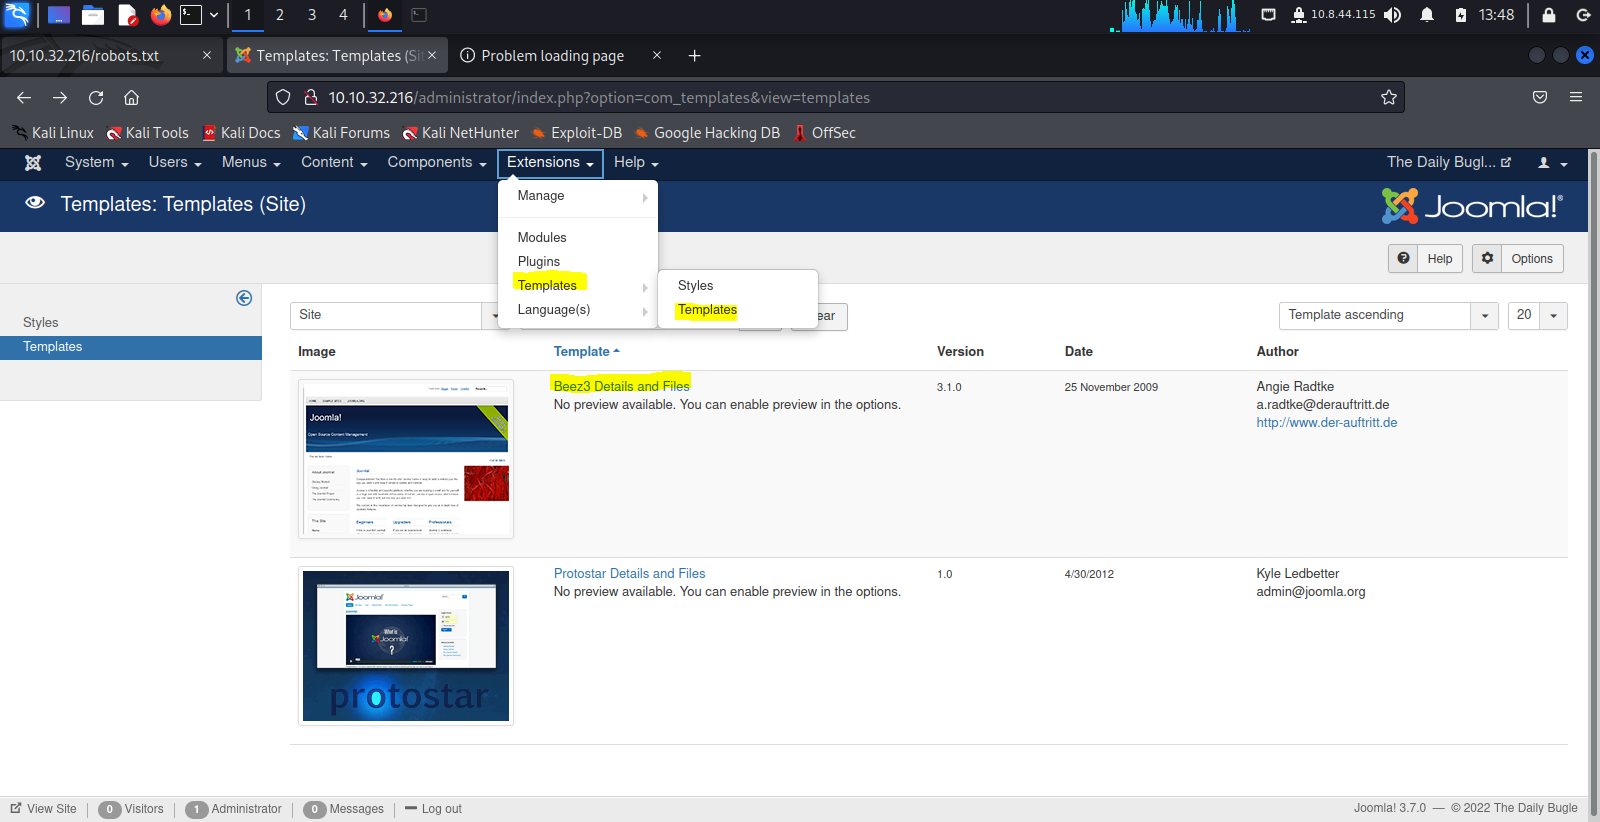Open the Kali Tools bookmark
The width and height of the screenshot is (1600, 822).
[x=148, y=133]
